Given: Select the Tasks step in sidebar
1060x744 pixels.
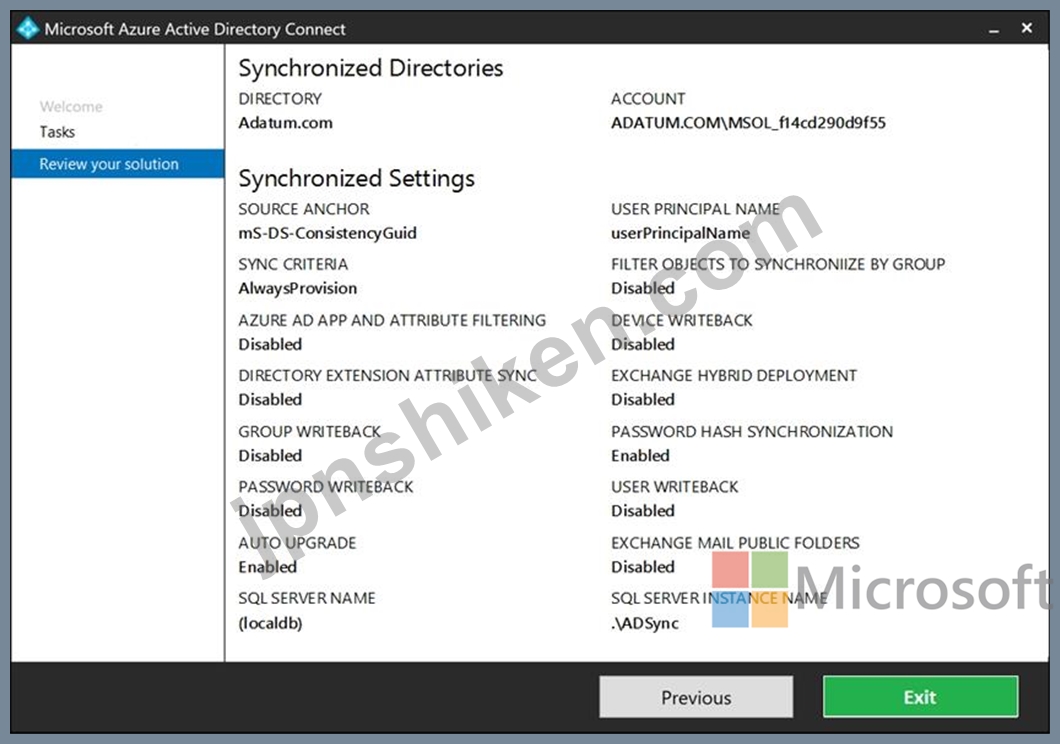Looking at the screenshot, I should (x=57, y=132).
